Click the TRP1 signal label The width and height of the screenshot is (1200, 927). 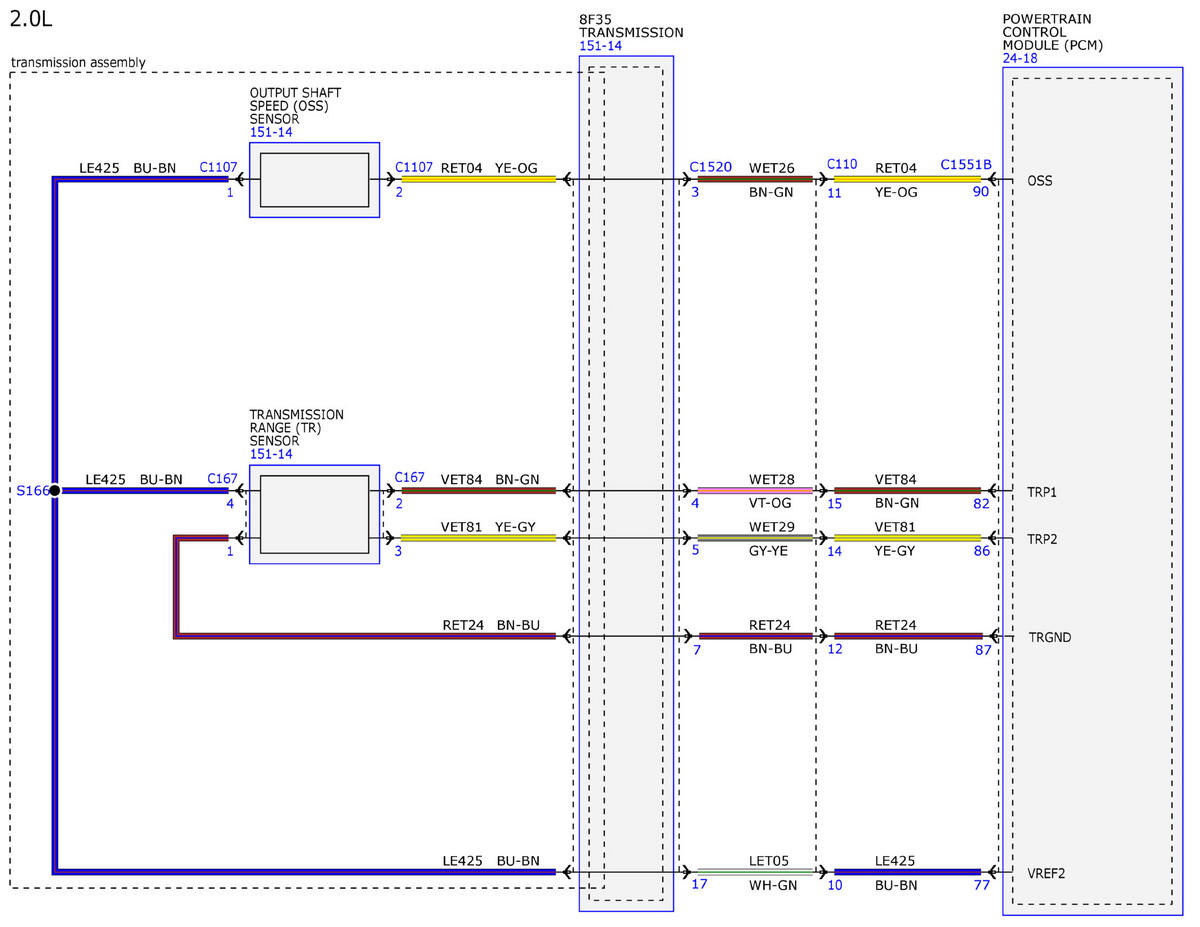(x=1042, y=492)
